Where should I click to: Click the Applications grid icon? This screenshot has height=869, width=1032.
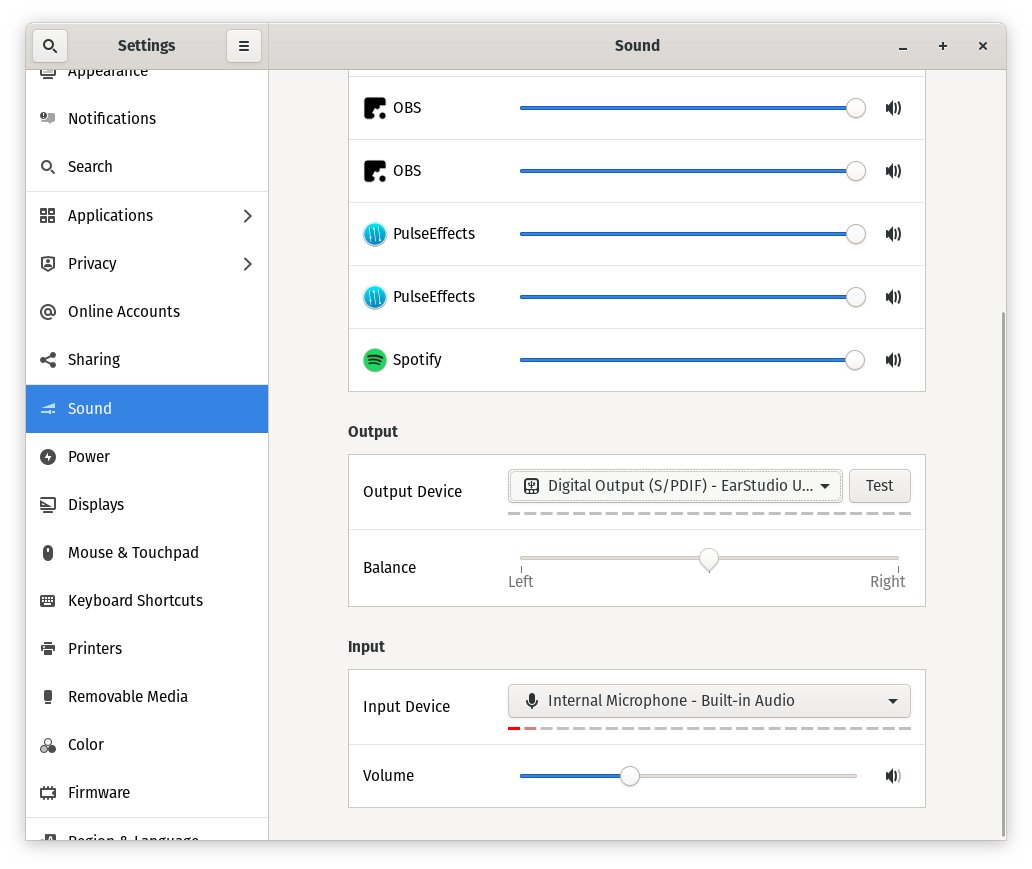click(x=47, y=215)
